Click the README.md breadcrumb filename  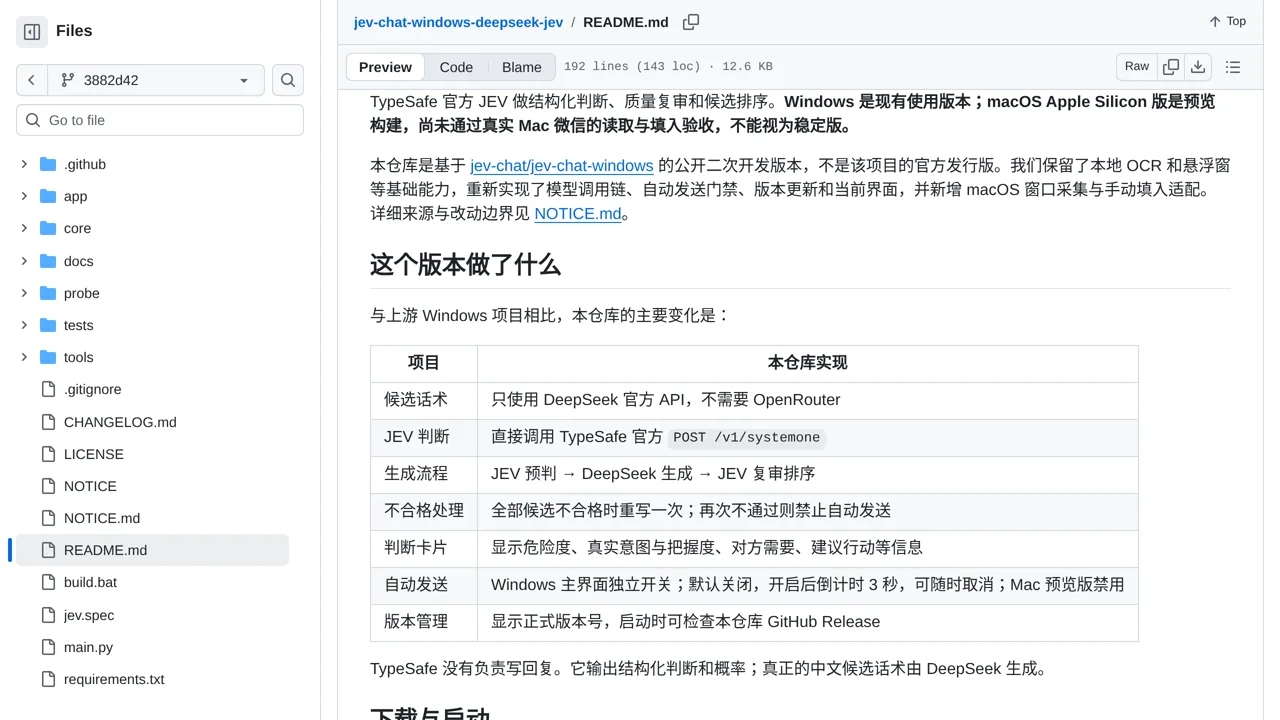click(x=626, y=22)
